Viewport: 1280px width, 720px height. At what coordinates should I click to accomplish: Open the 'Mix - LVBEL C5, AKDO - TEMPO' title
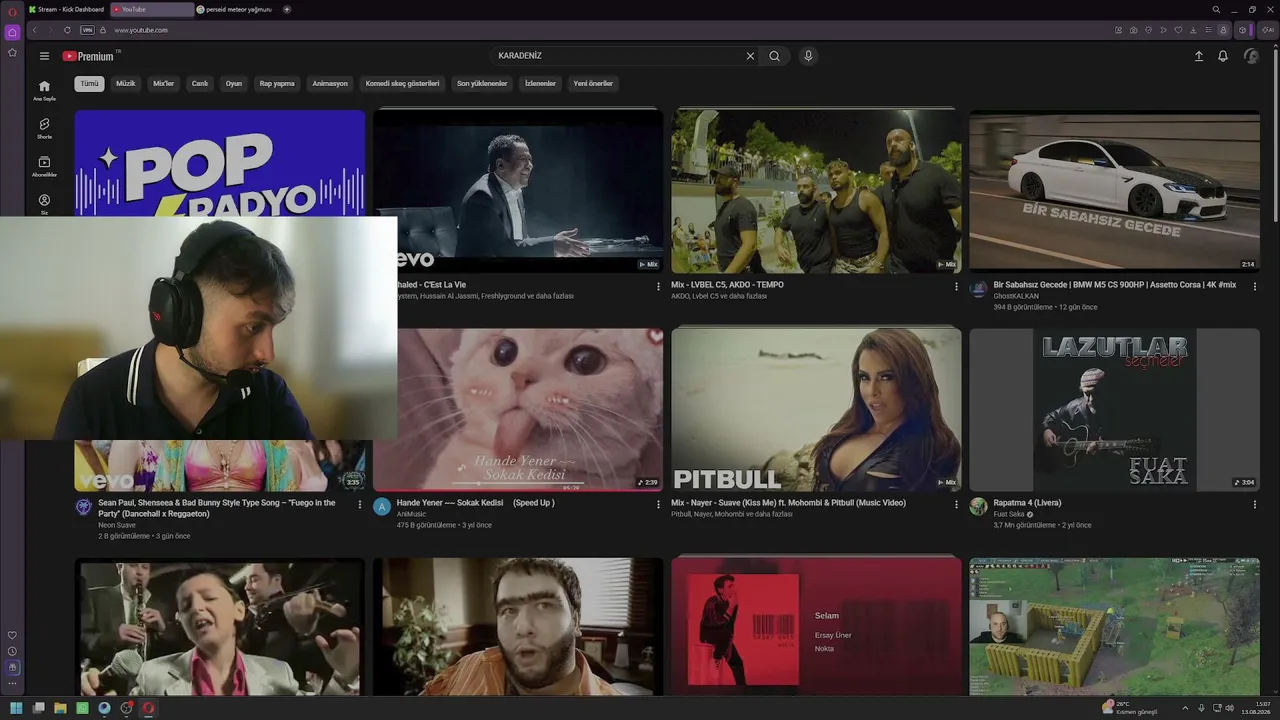[x=727, y=285]
